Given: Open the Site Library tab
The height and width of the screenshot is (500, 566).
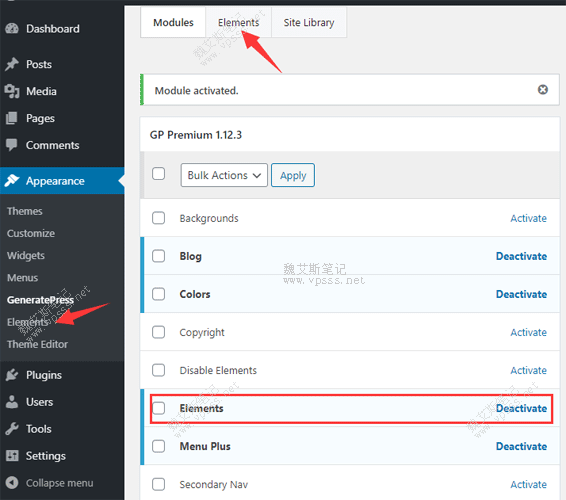Looking at the screenshot, I should [309, 22].
